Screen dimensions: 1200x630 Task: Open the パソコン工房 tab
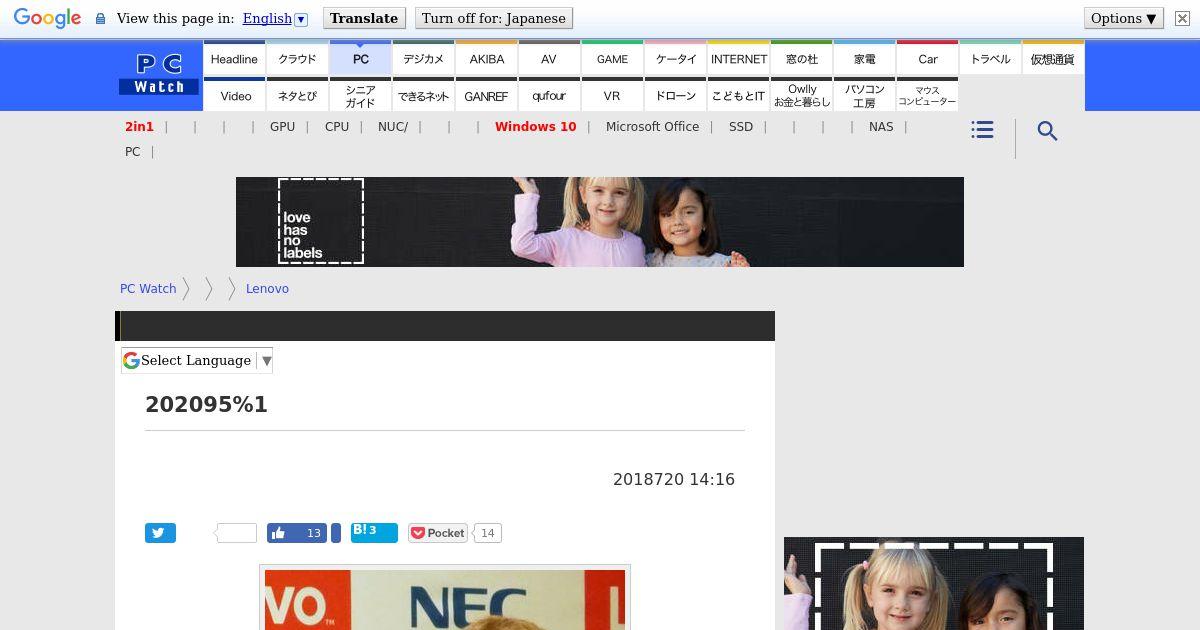(x=865, y=95)
